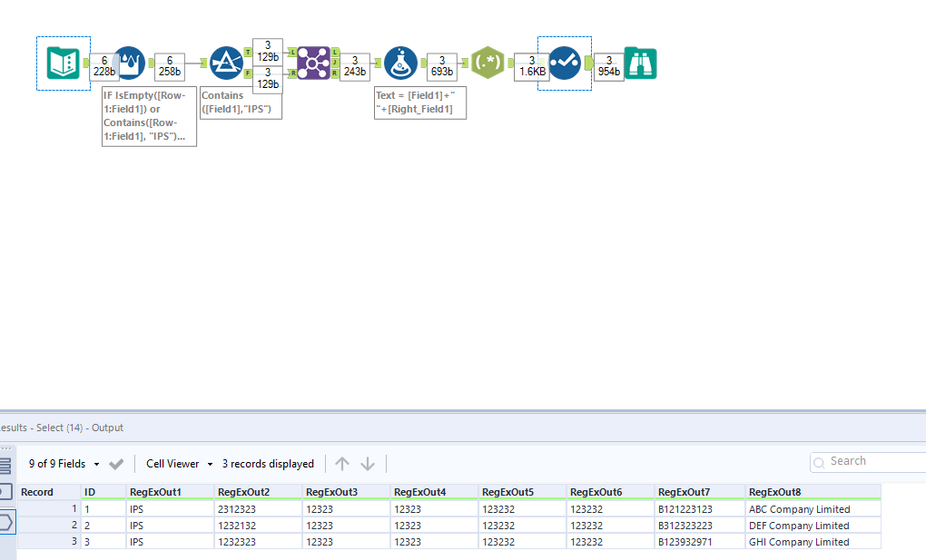
Task: Click the RegExOut8 column header
Action: 813,492
